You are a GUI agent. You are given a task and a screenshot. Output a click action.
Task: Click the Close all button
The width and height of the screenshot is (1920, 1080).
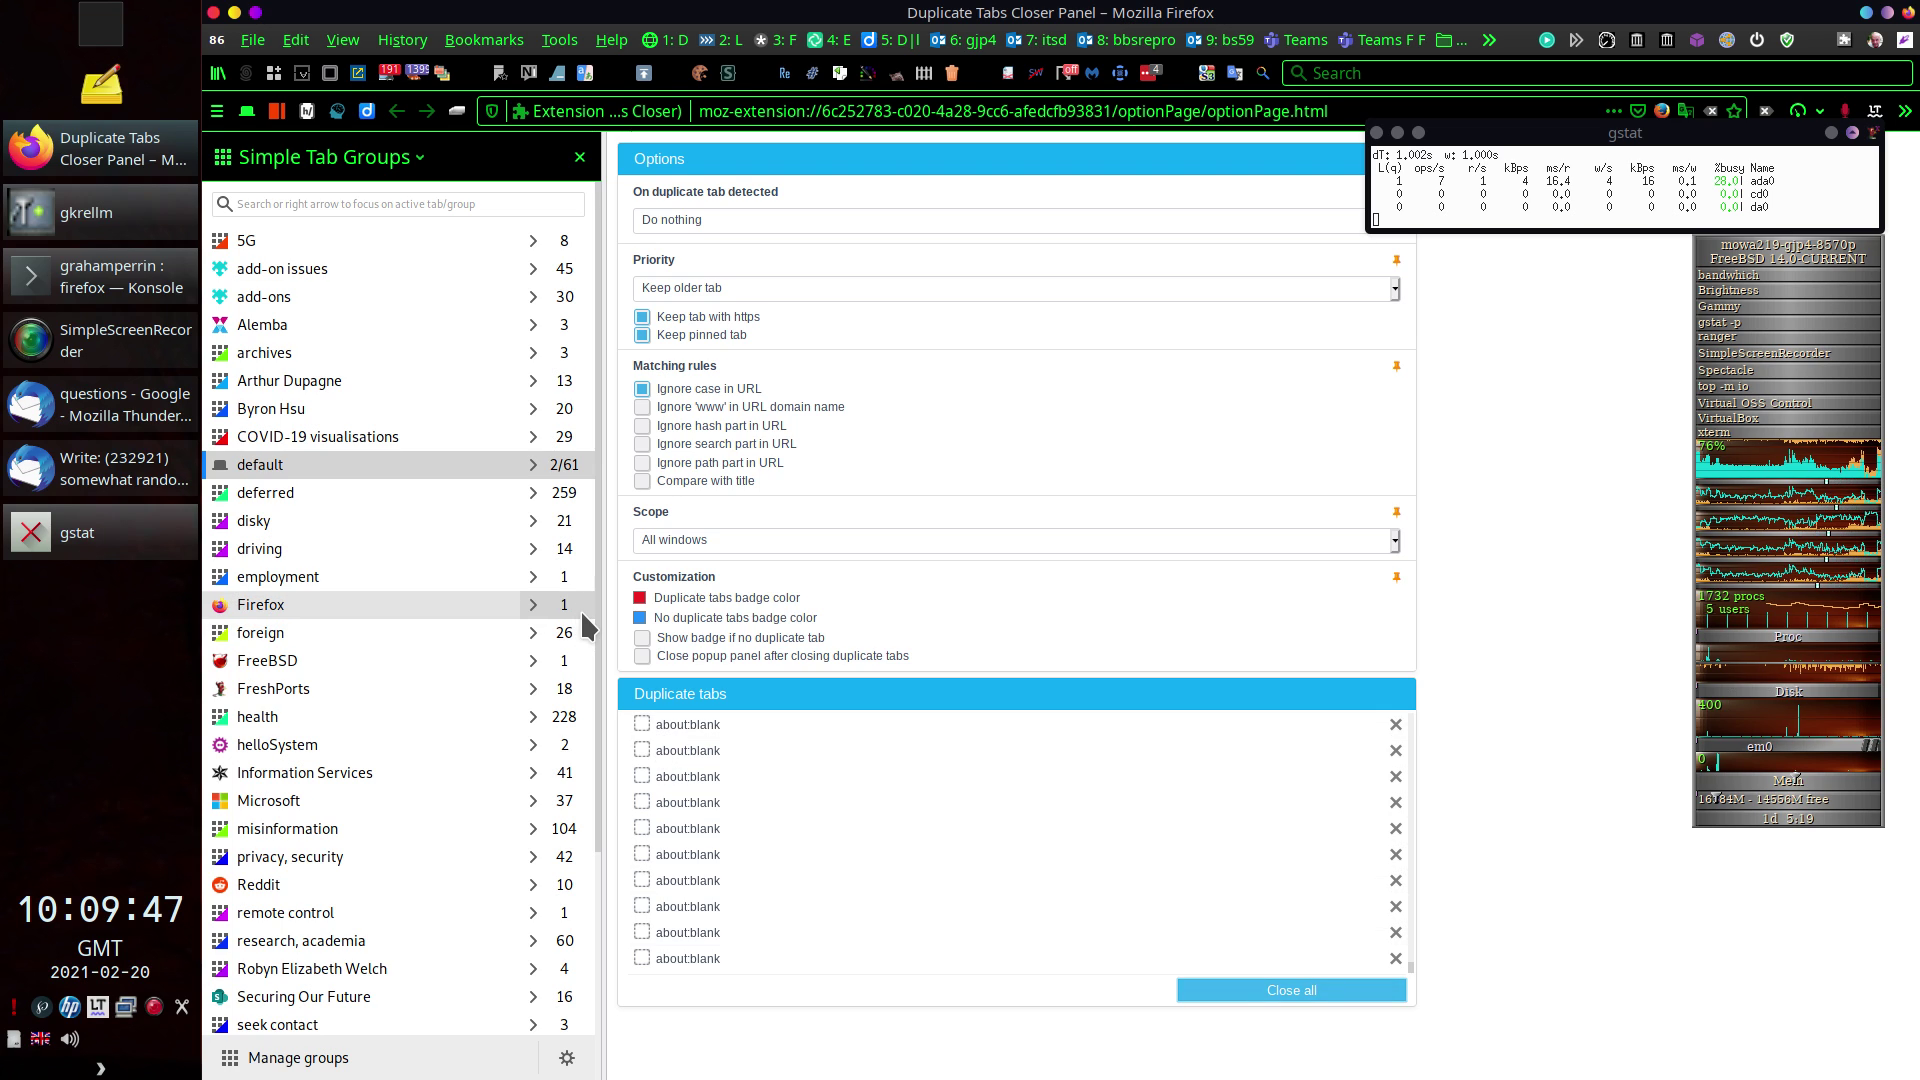1291,990
